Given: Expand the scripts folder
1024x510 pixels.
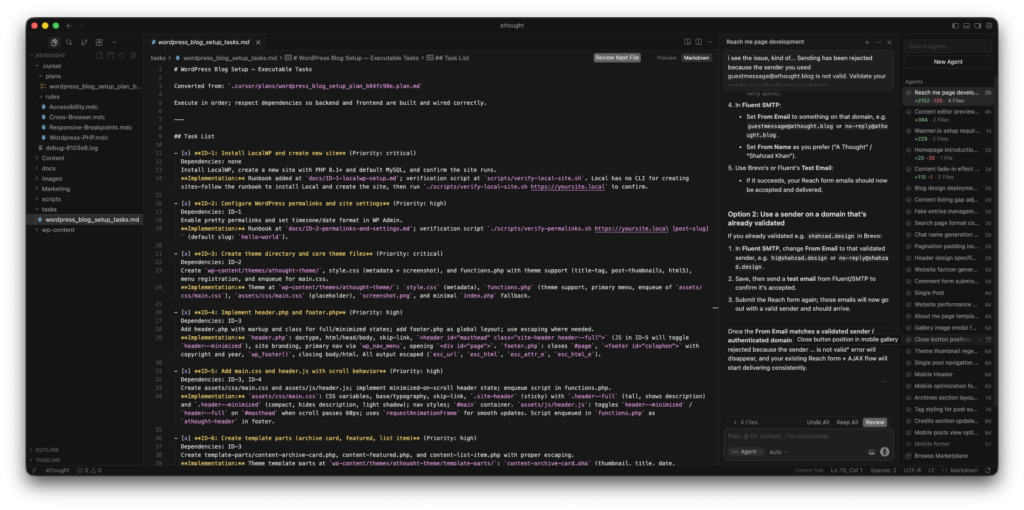Looking at the screenshot, I should pos(51,199).
